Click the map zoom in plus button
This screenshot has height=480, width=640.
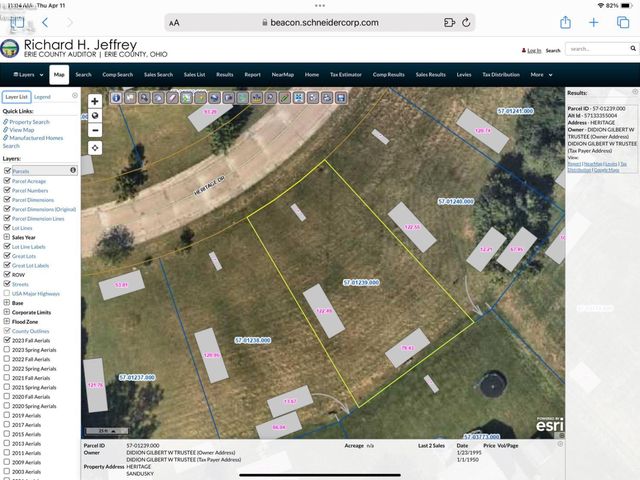click(x=95, y=101)
